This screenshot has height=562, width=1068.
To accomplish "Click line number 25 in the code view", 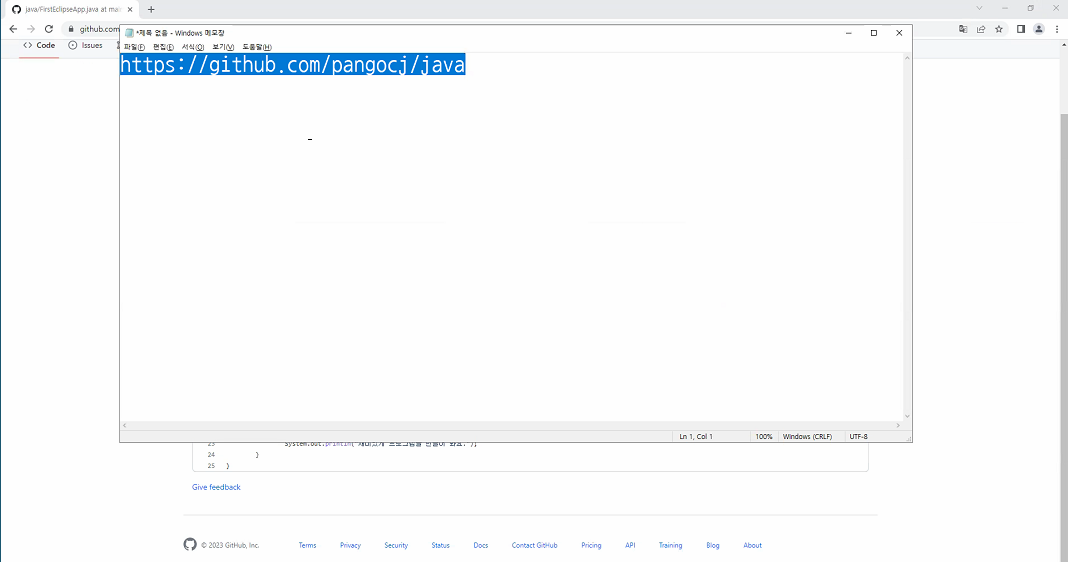I will [211, 466].
